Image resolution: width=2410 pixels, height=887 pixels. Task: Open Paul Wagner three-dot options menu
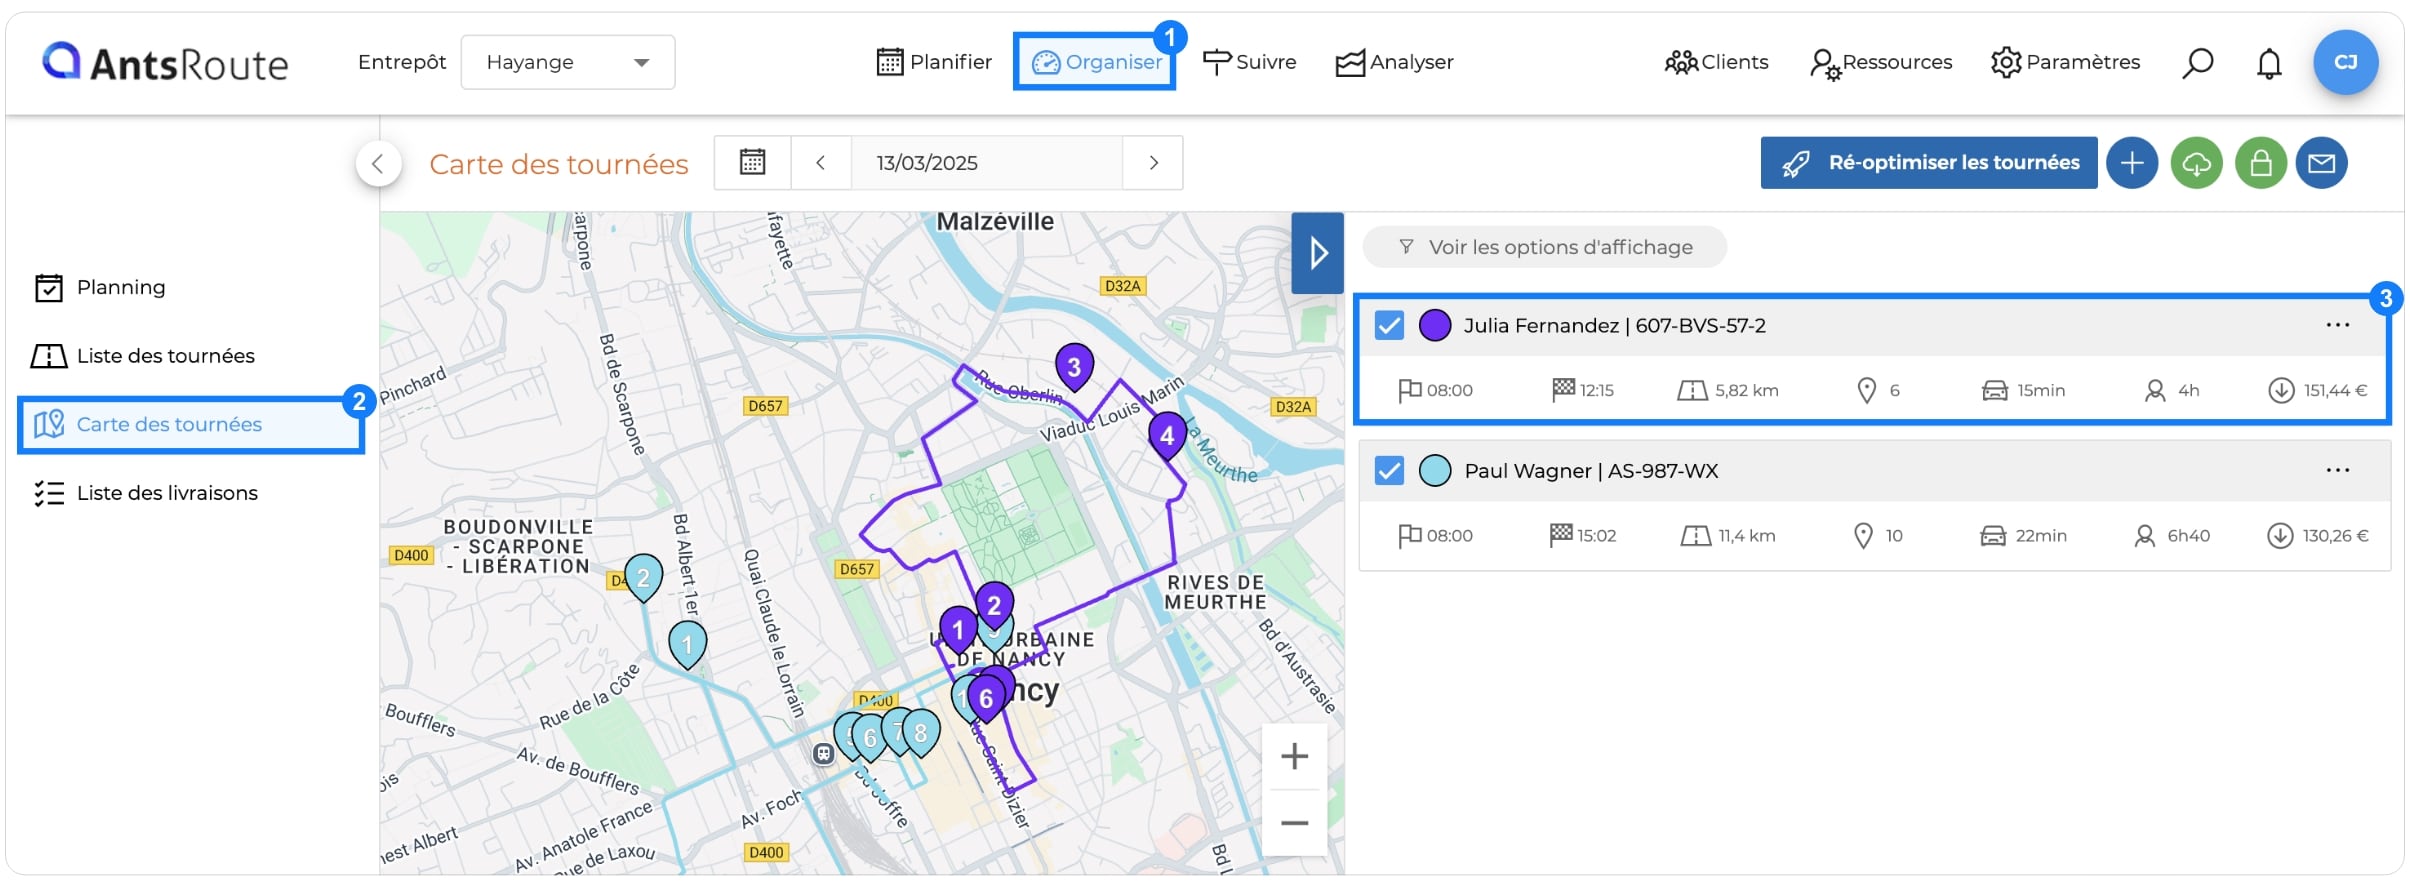(x=2337, y=470)
